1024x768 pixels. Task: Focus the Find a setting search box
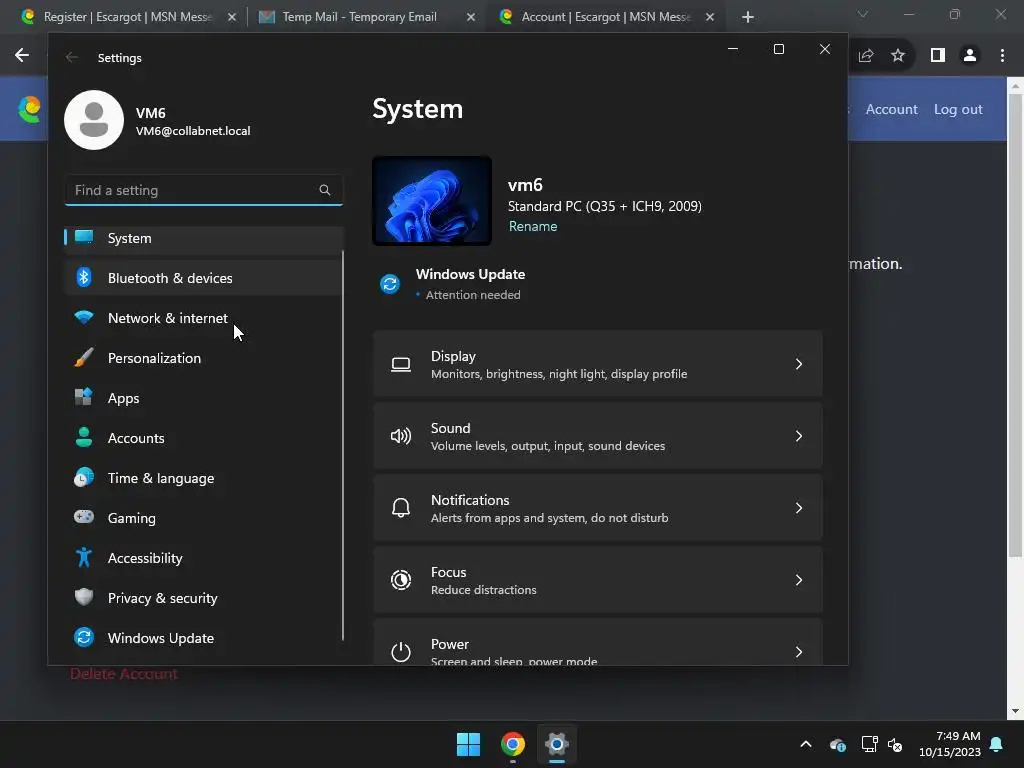click(x=204, y=190)
